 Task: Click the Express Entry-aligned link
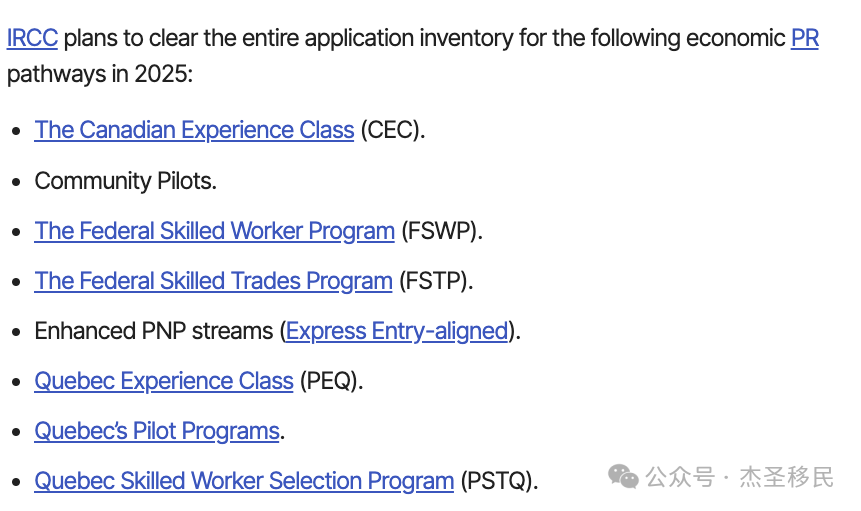coord(397,331)
